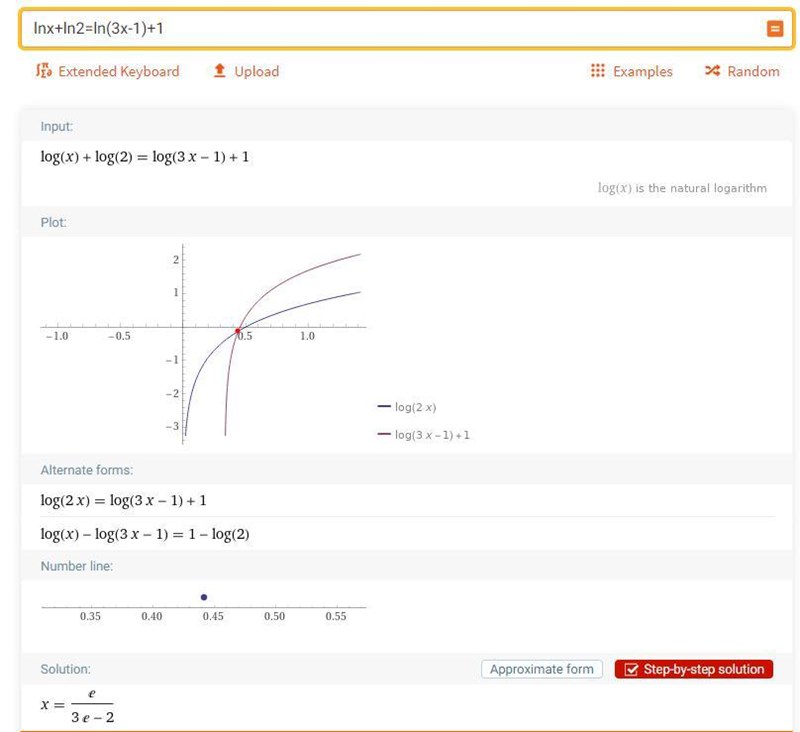
Task: Click the Examples grid icon
Action: [x=598, y=71]
